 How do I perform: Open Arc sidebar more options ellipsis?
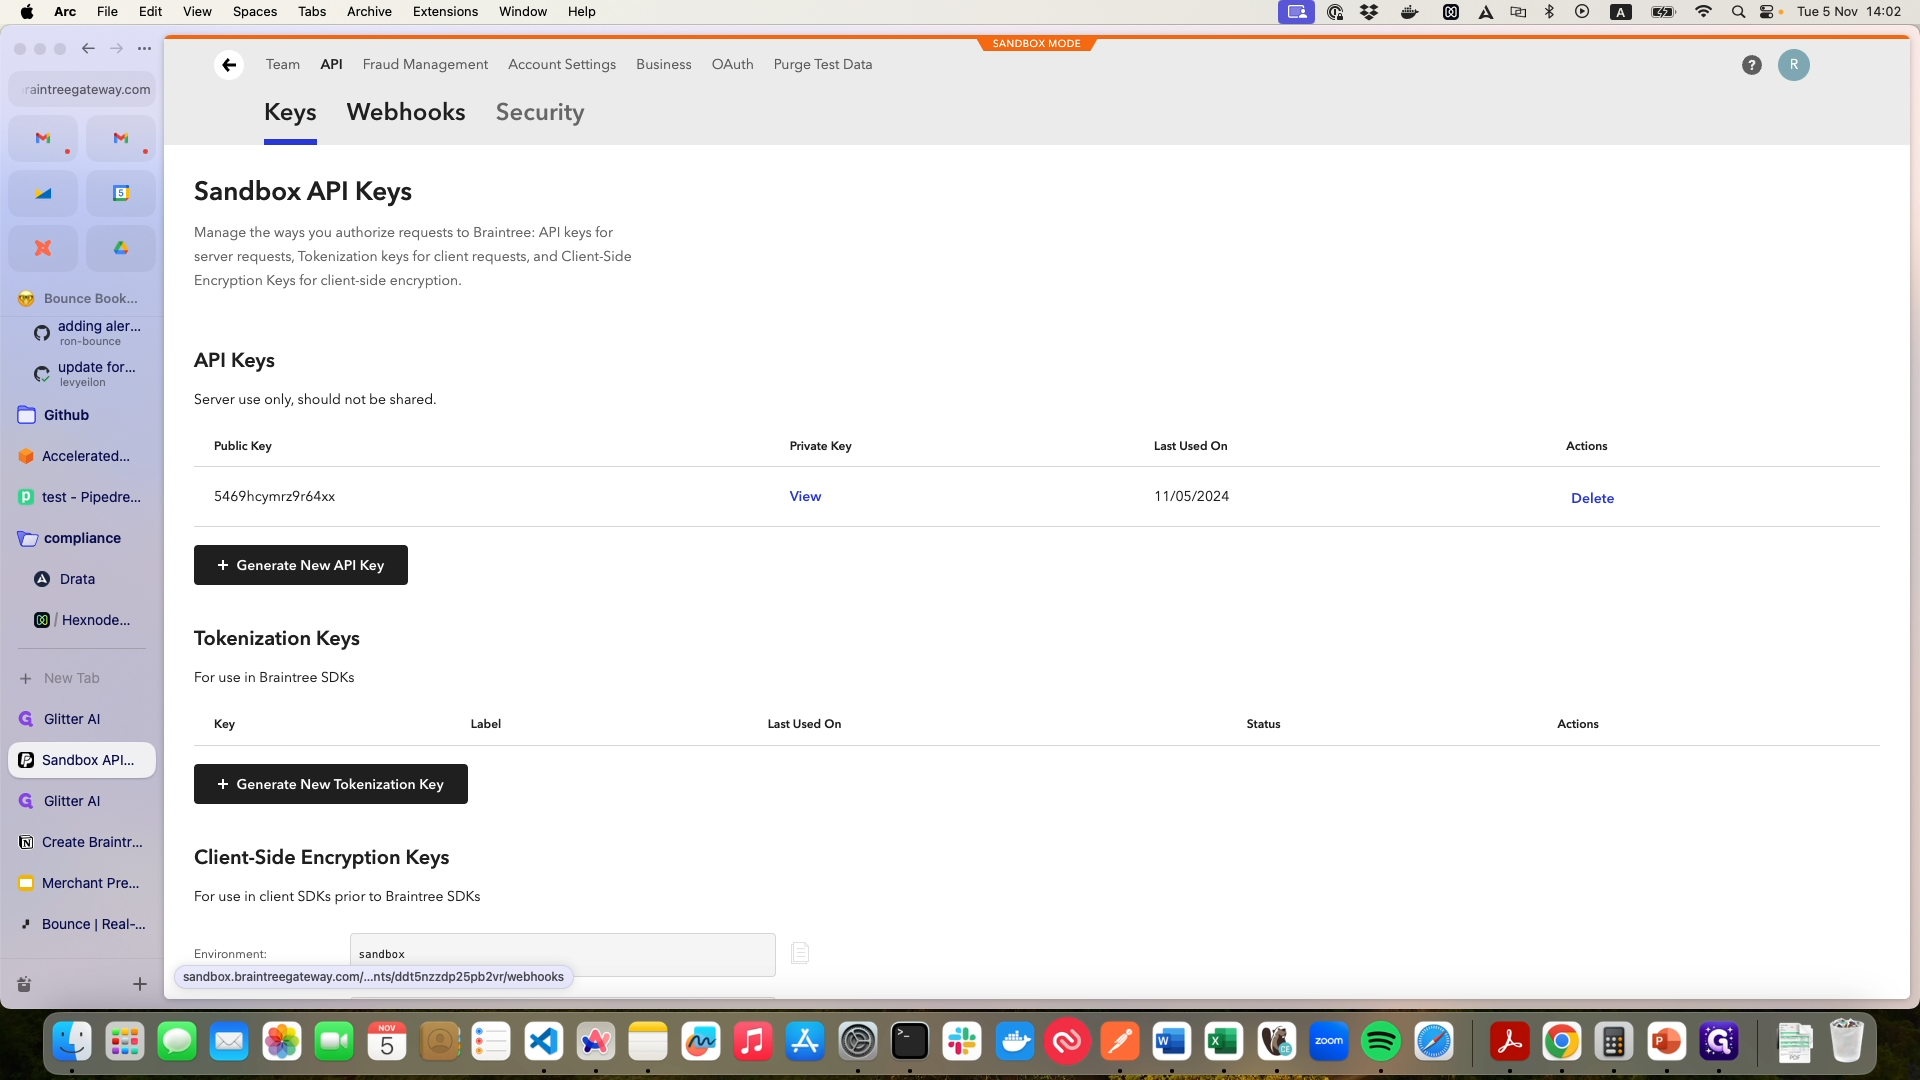(144, 48)
